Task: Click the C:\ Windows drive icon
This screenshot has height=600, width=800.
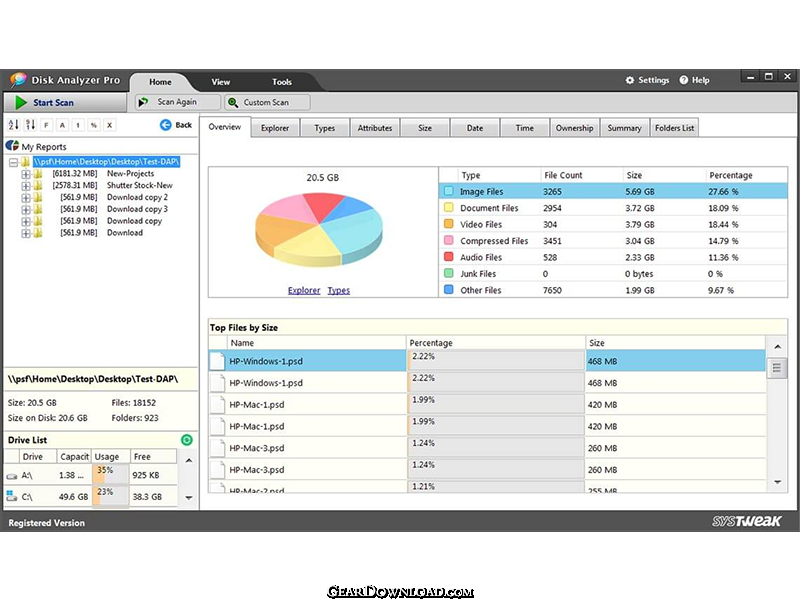Action: click(12, 495)
